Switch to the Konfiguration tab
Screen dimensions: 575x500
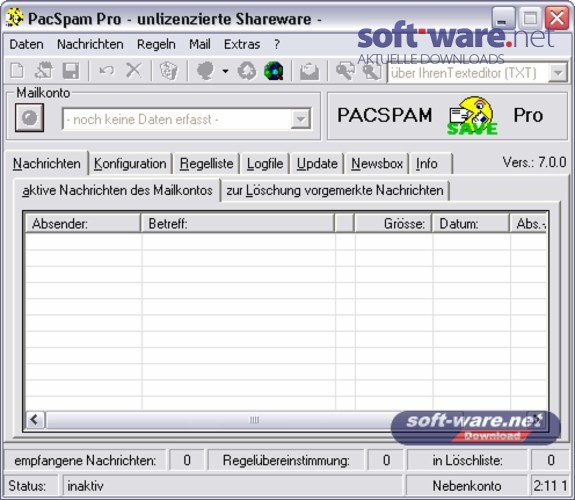click(x=130, y=164)
